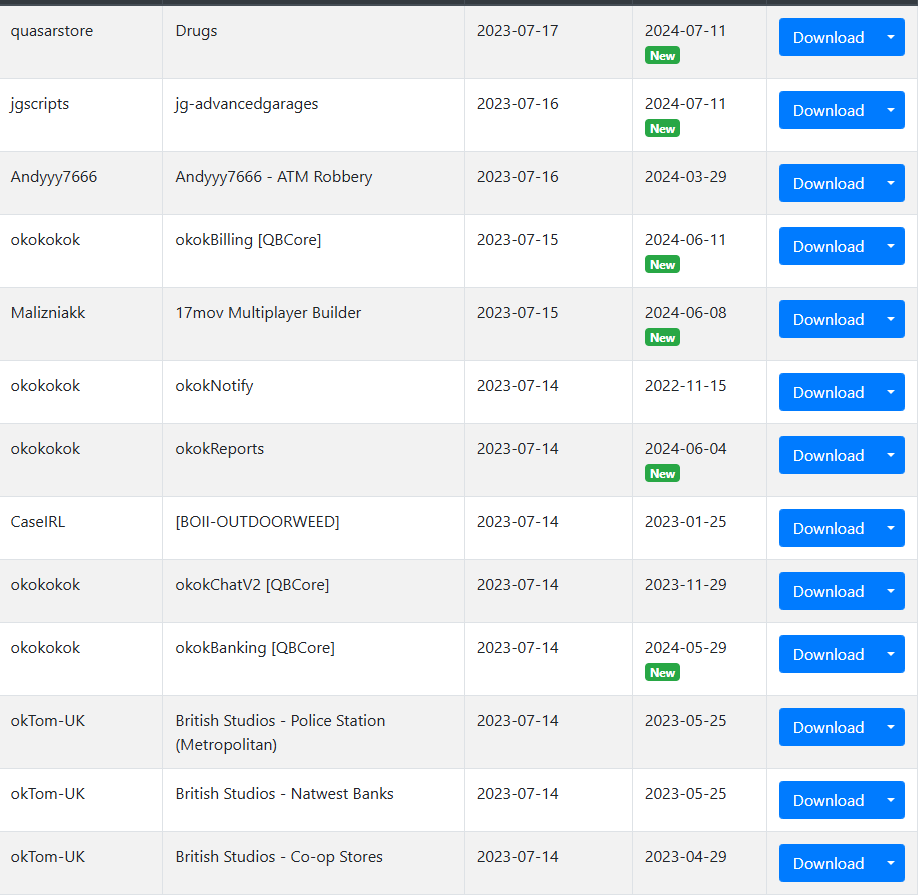Expand download options for ATM Robbery
This screenshot has height=895, width=920.
tap(891, 183)
